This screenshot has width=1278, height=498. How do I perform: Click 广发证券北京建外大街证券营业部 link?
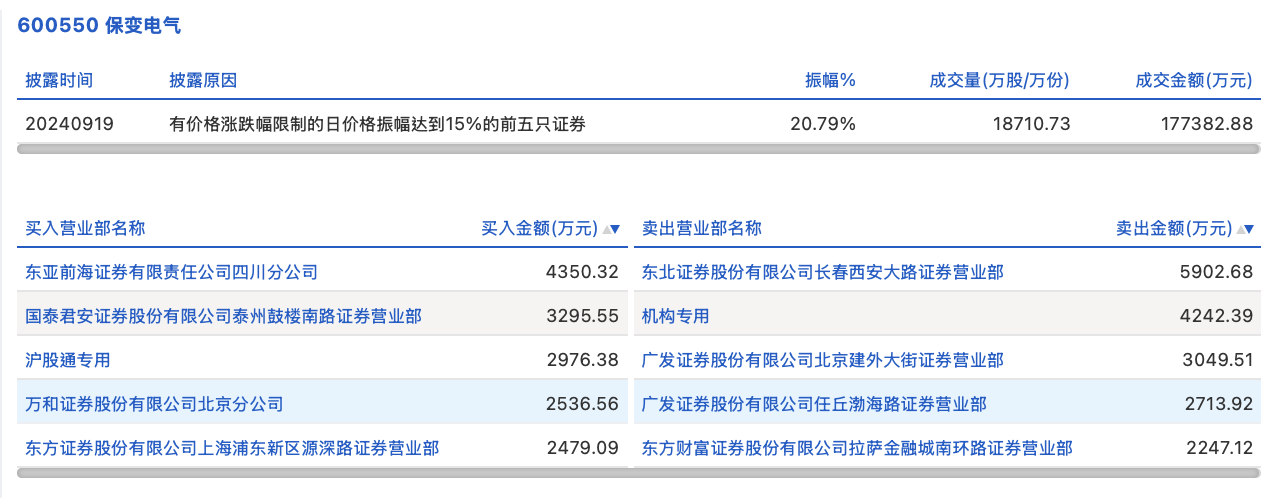[822, 360]
